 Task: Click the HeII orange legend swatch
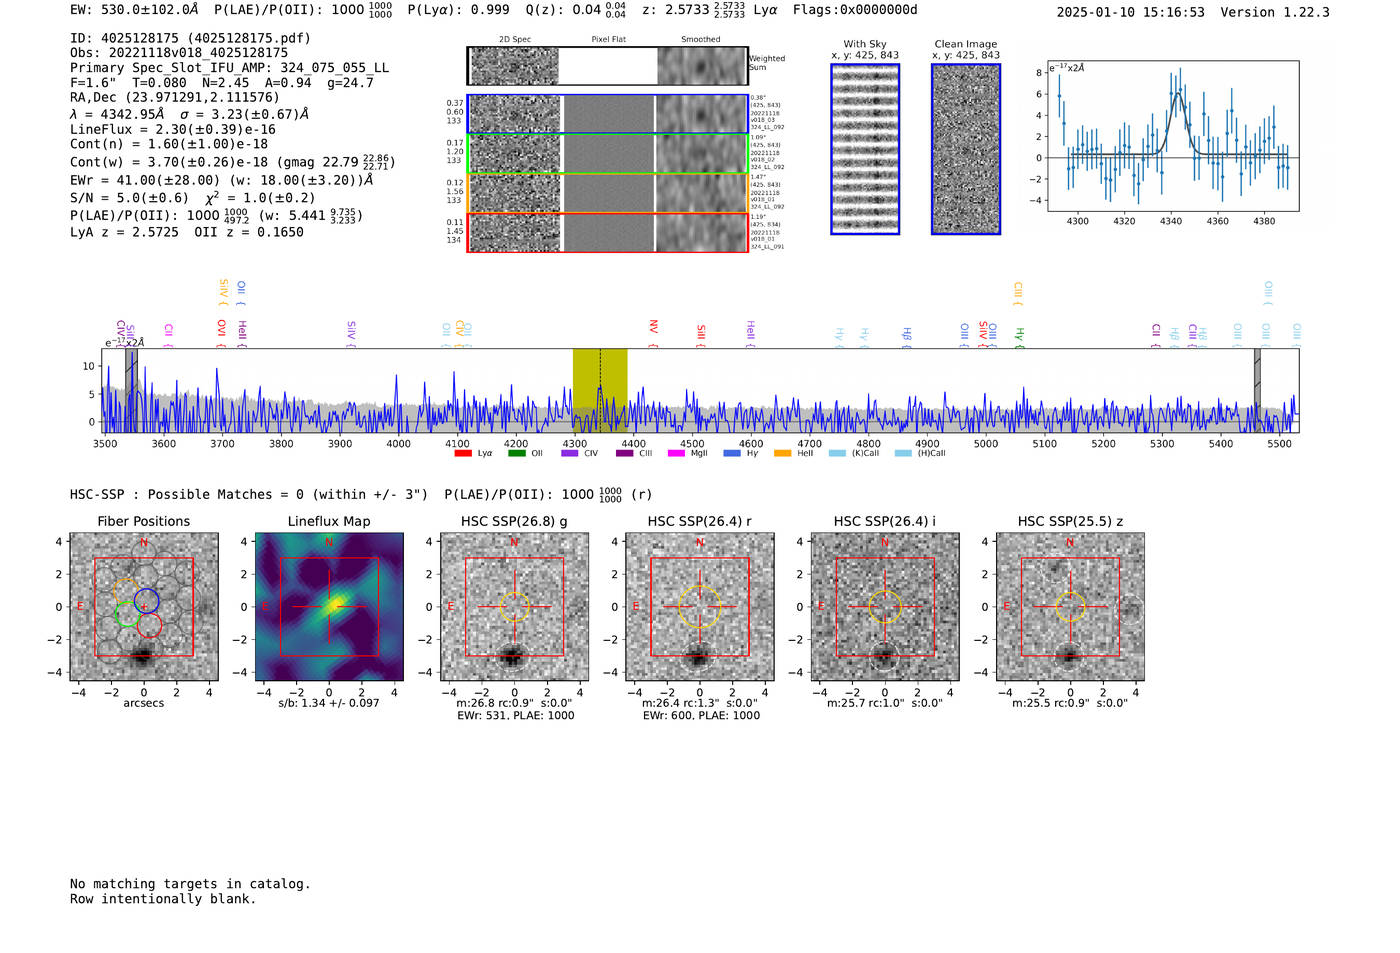pyautogui.click(x=782, y=453)
